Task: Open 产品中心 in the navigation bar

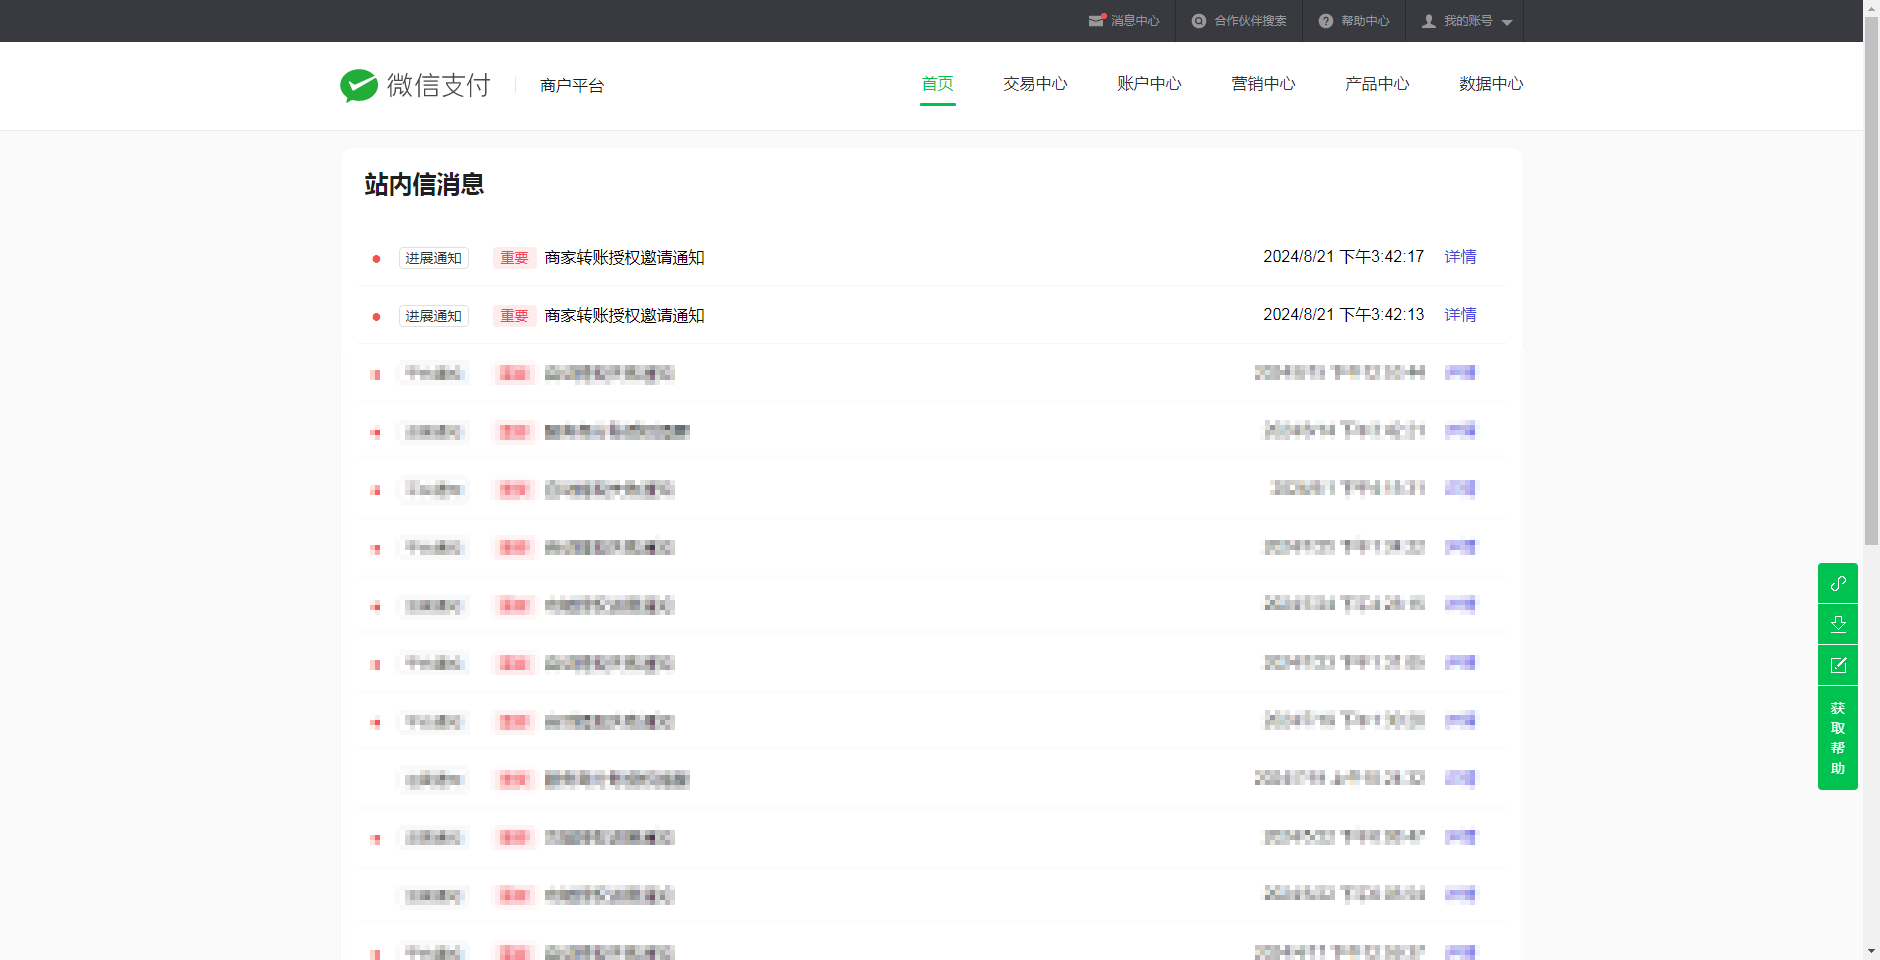Action: [1377, 84]
